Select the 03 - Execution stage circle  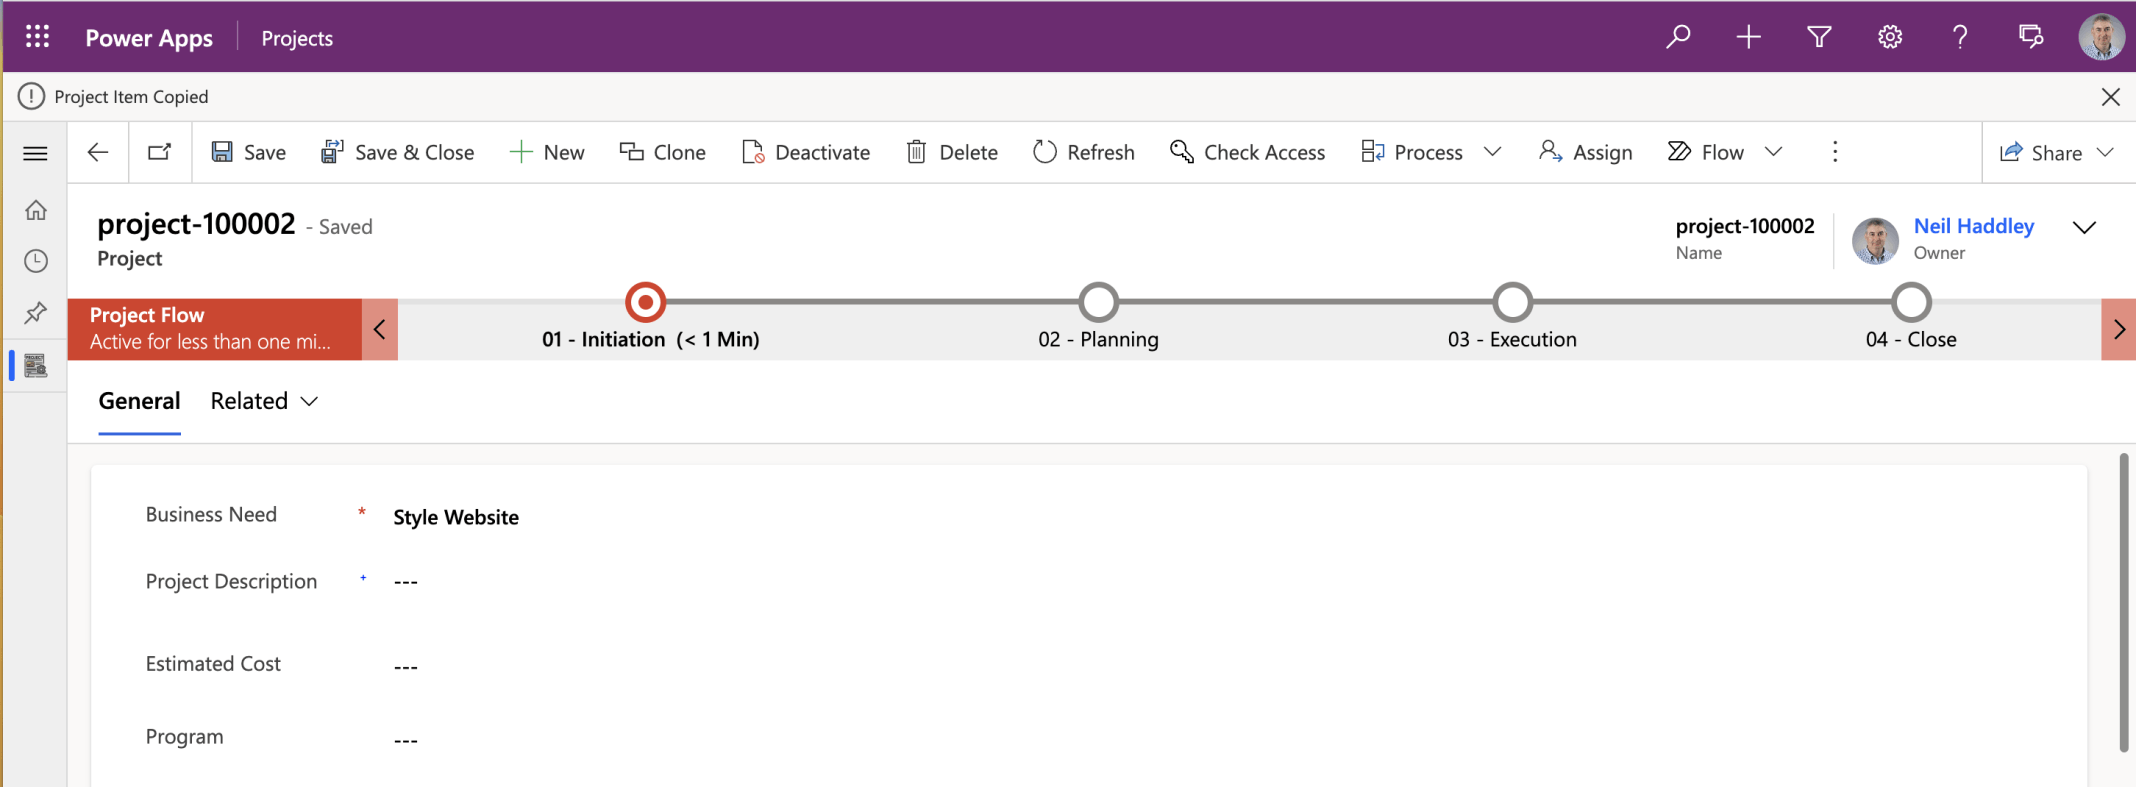click(1513, 302)
